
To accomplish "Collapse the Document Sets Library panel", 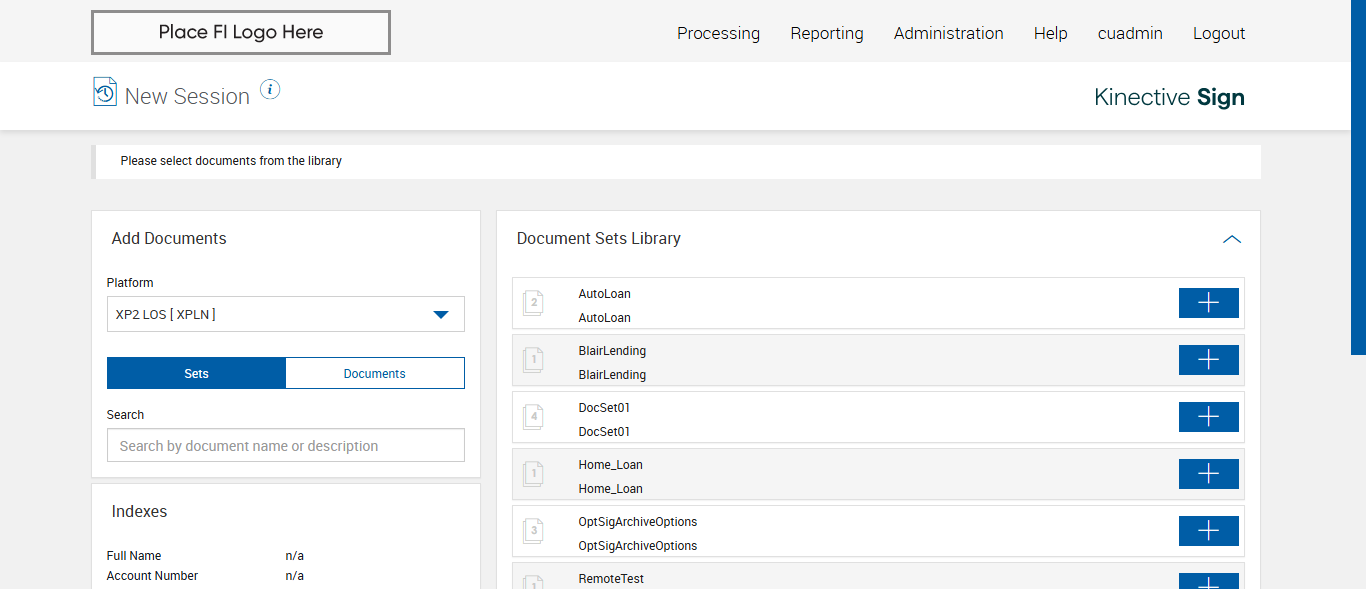I will 1231,239.
